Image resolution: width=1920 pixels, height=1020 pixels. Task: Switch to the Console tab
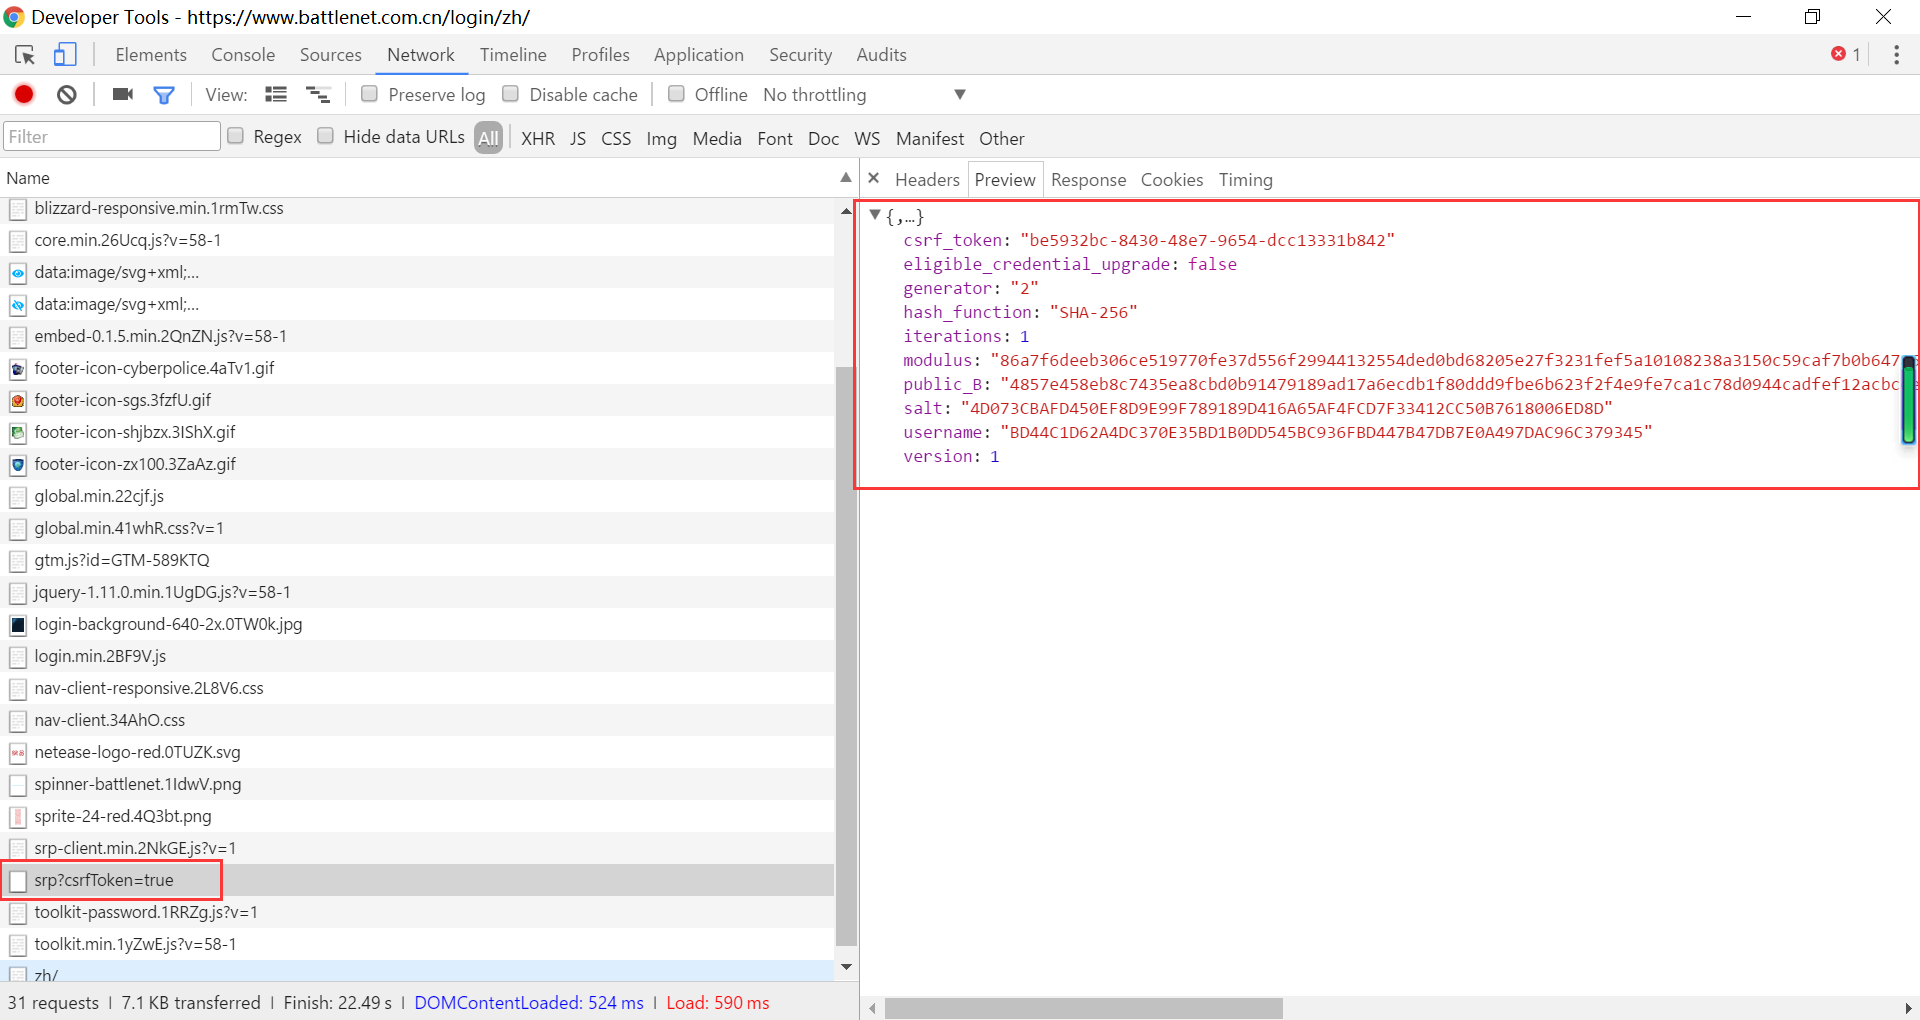(243, 55)
